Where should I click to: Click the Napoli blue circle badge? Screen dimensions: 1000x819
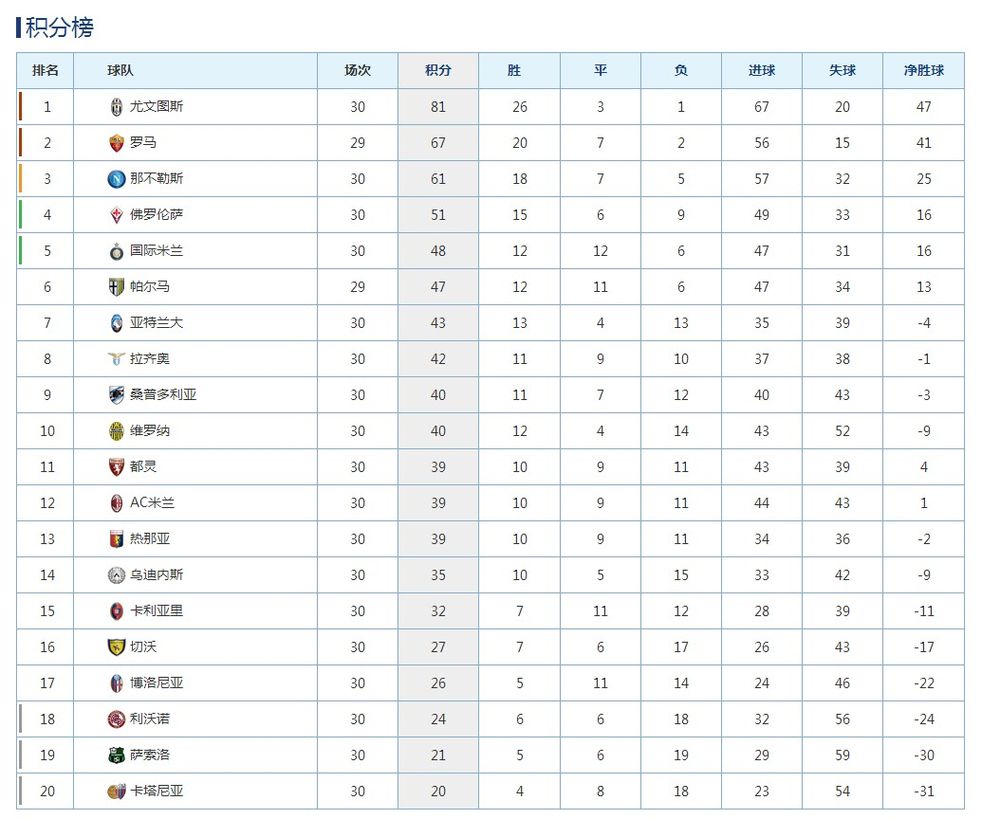tap(116, 179)
